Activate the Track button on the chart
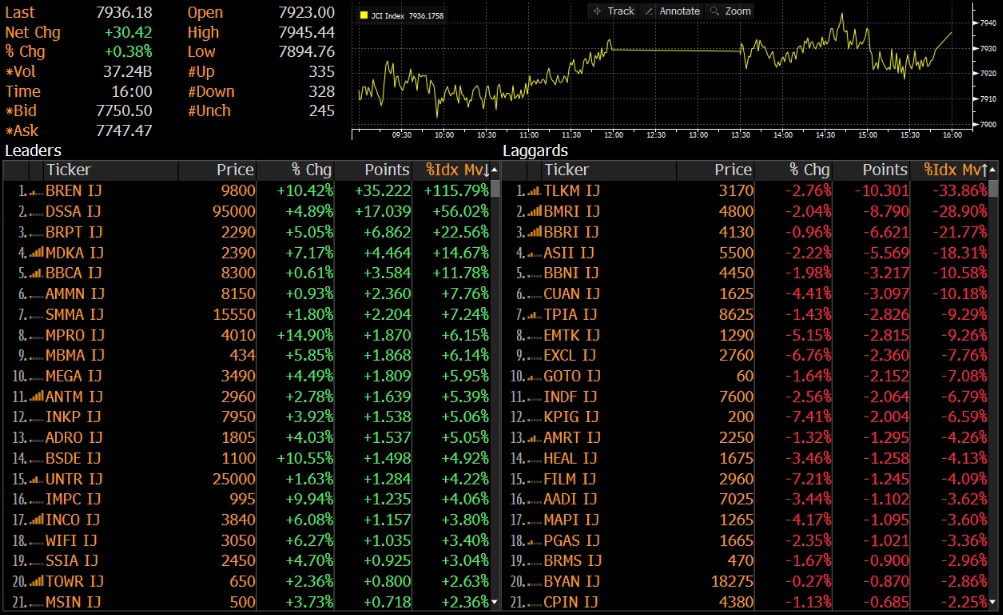1003x615 pixels. tap(613, 11)
